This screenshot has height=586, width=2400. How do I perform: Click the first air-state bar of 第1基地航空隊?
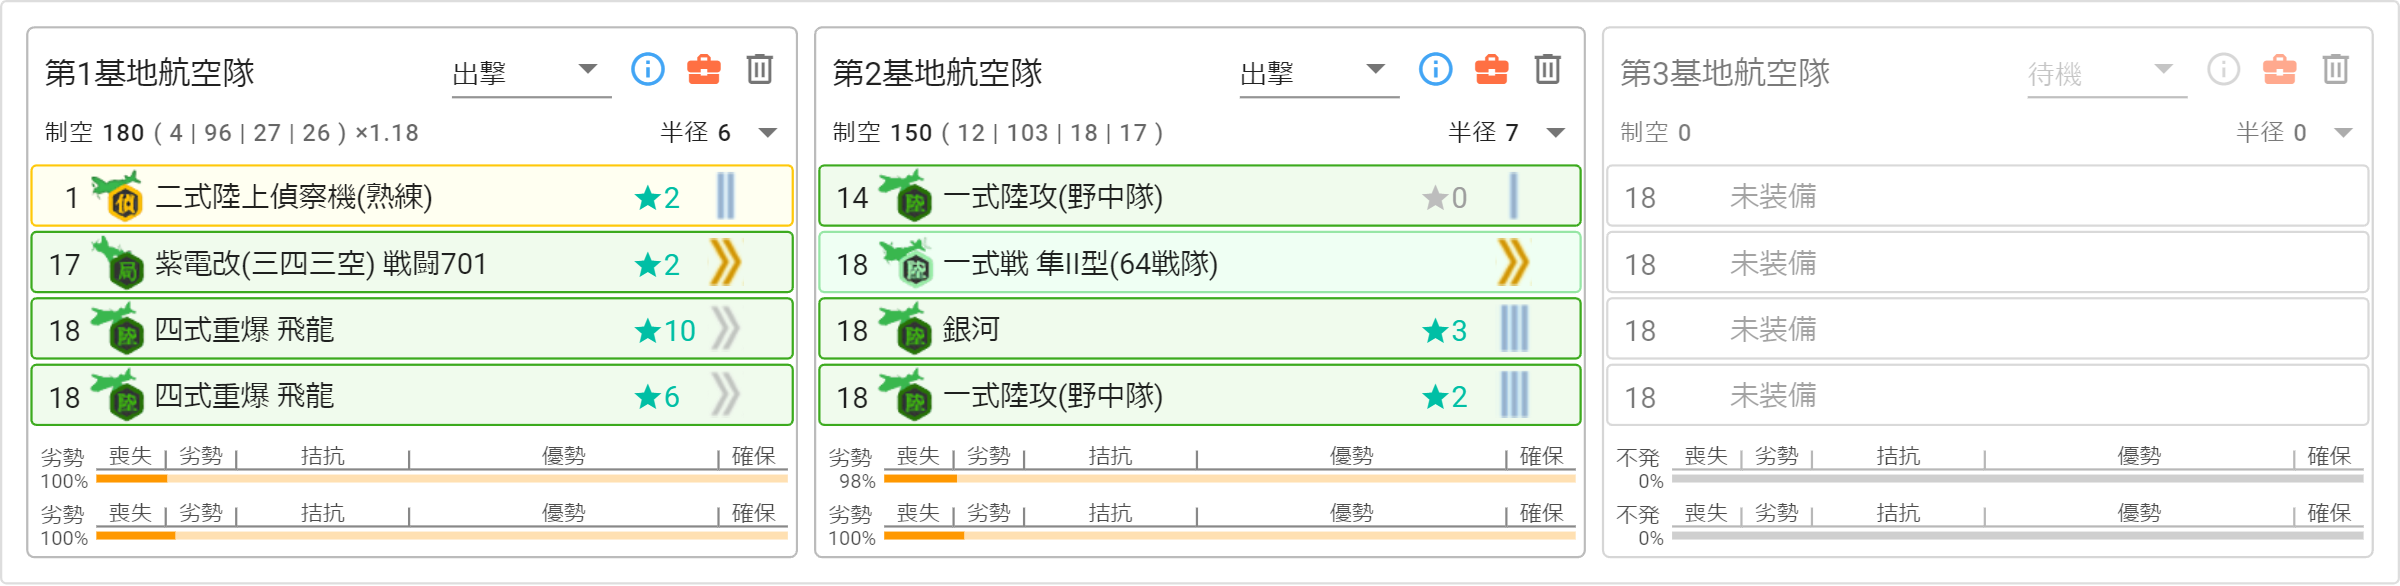click(x=442, y=479)
